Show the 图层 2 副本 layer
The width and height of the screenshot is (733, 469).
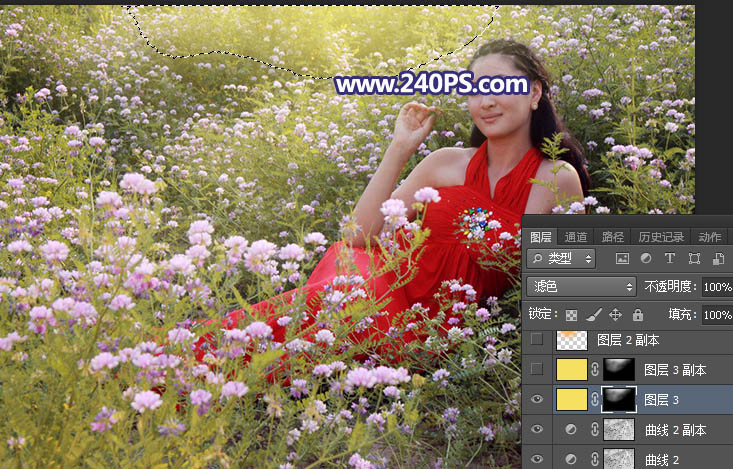pyautogui.click(x=537, y=340)
